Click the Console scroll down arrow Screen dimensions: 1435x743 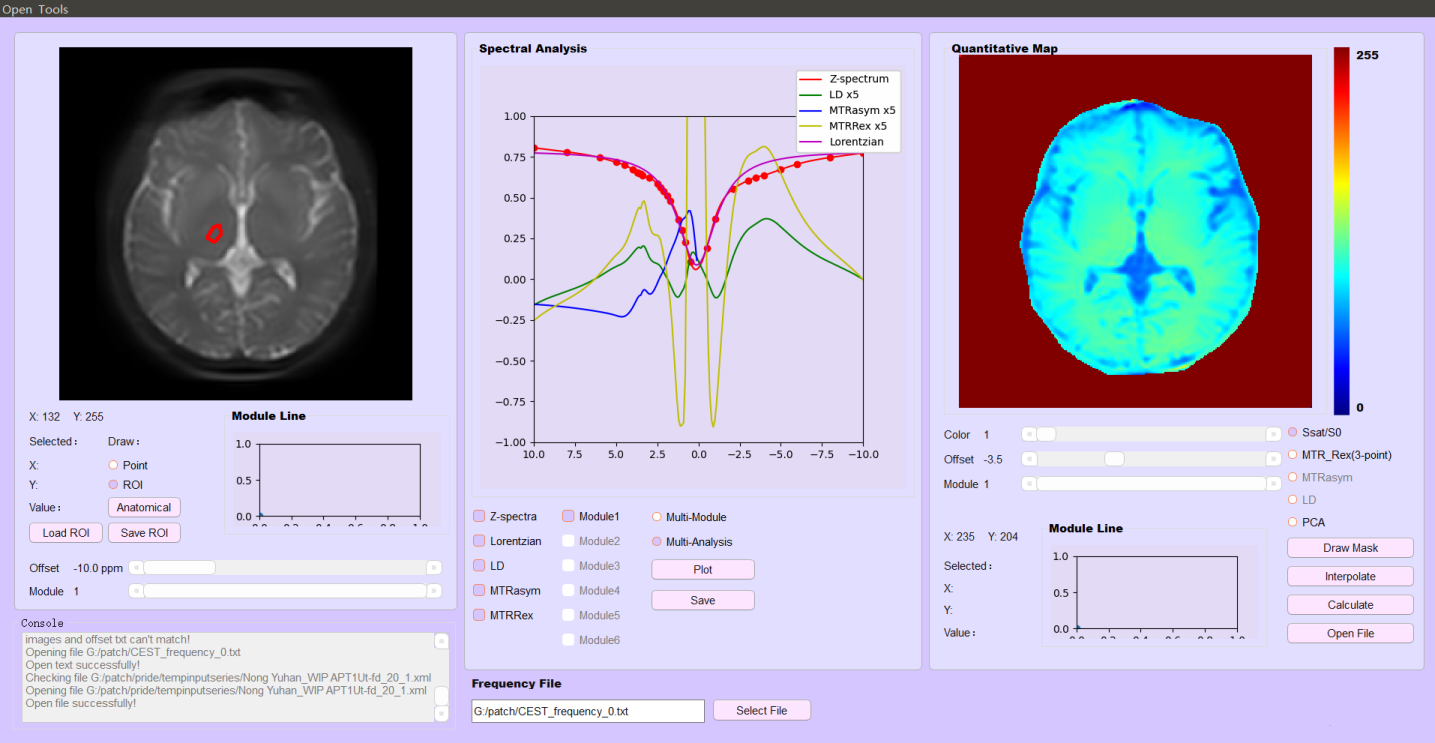coord(441,713)
